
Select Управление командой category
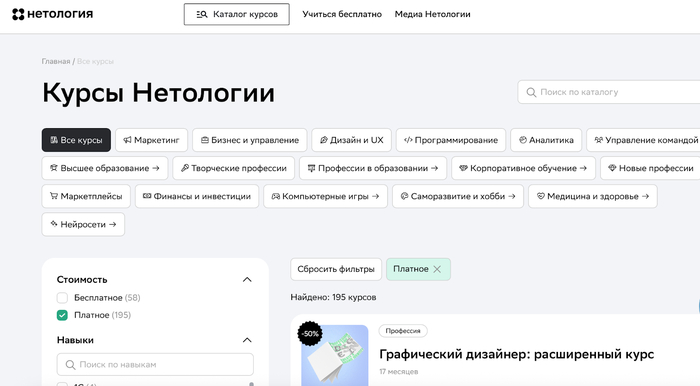tap(643, 140)
